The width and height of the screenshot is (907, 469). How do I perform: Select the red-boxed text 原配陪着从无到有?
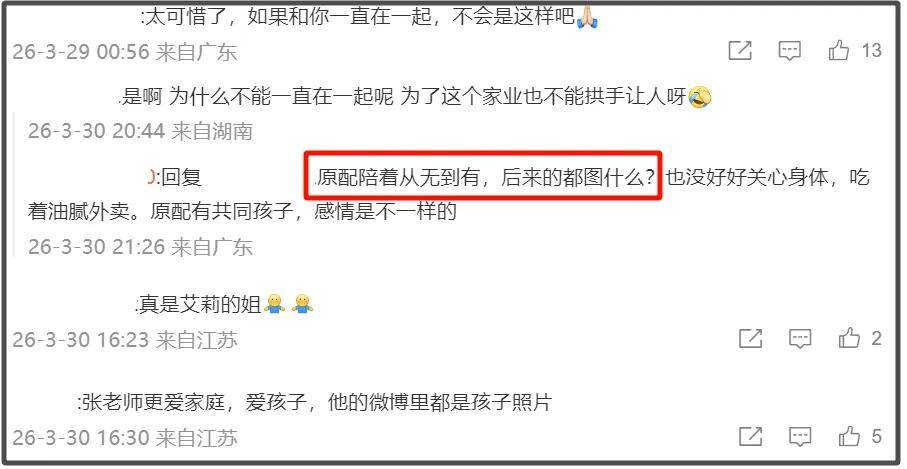tap(397, 176)
